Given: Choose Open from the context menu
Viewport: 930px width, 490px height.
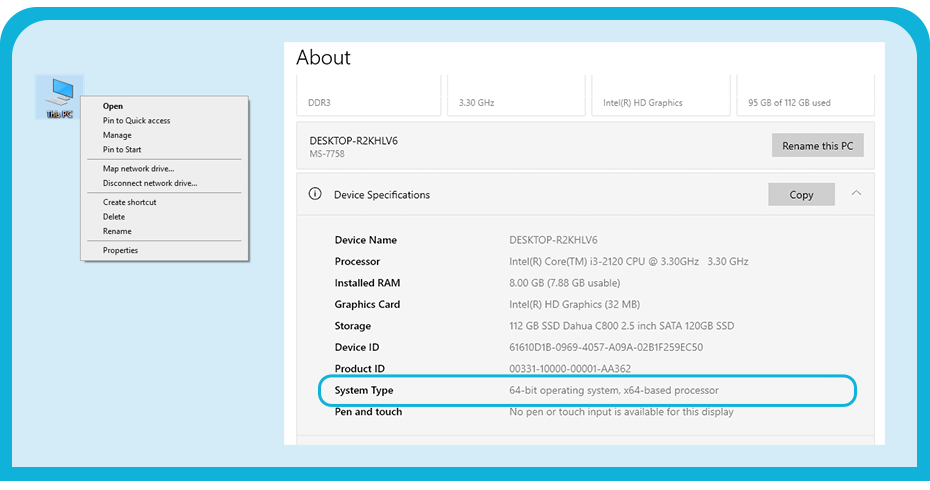Looking at the screenshot, I should pyautogui.click(x=113, y=106).
